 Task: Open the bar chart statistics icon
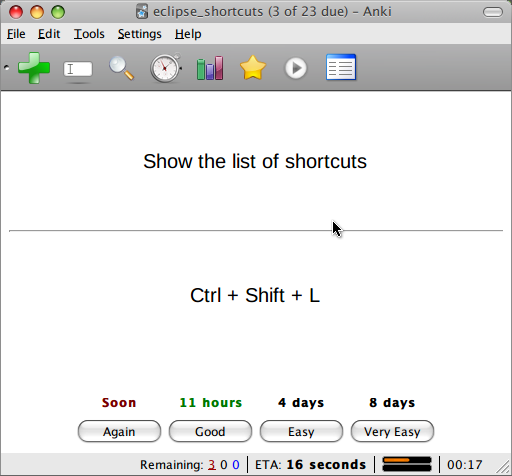(x=210, y=68)
